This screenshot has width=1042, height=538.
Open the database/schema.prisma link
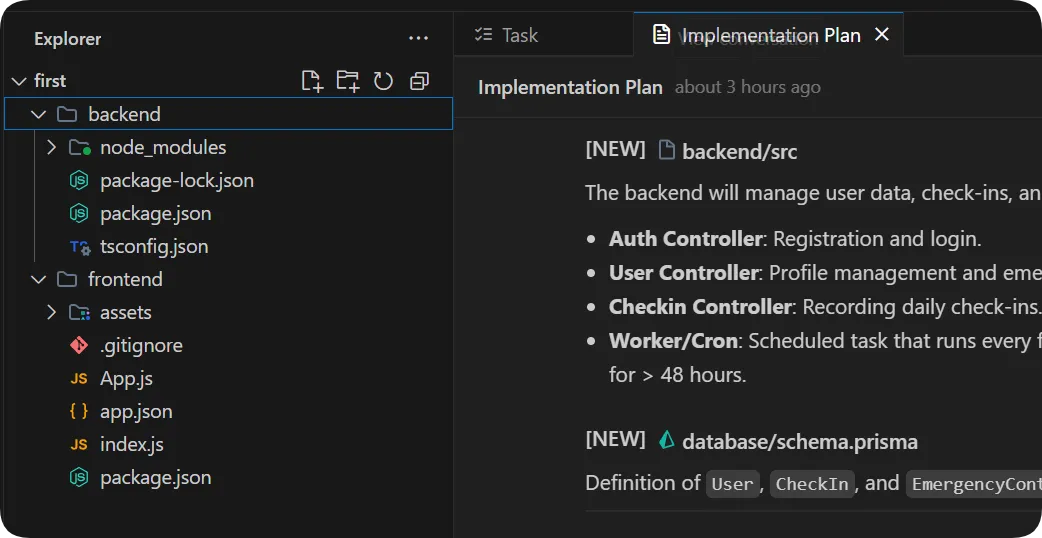tap(799, 442)
